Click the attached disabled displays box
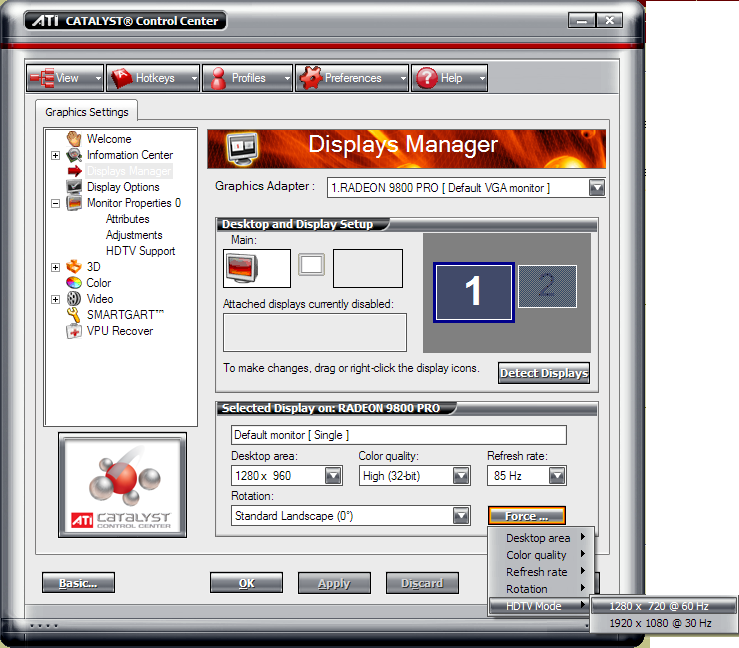This screenshot has width=739, height=648. [x=315, y=332]
